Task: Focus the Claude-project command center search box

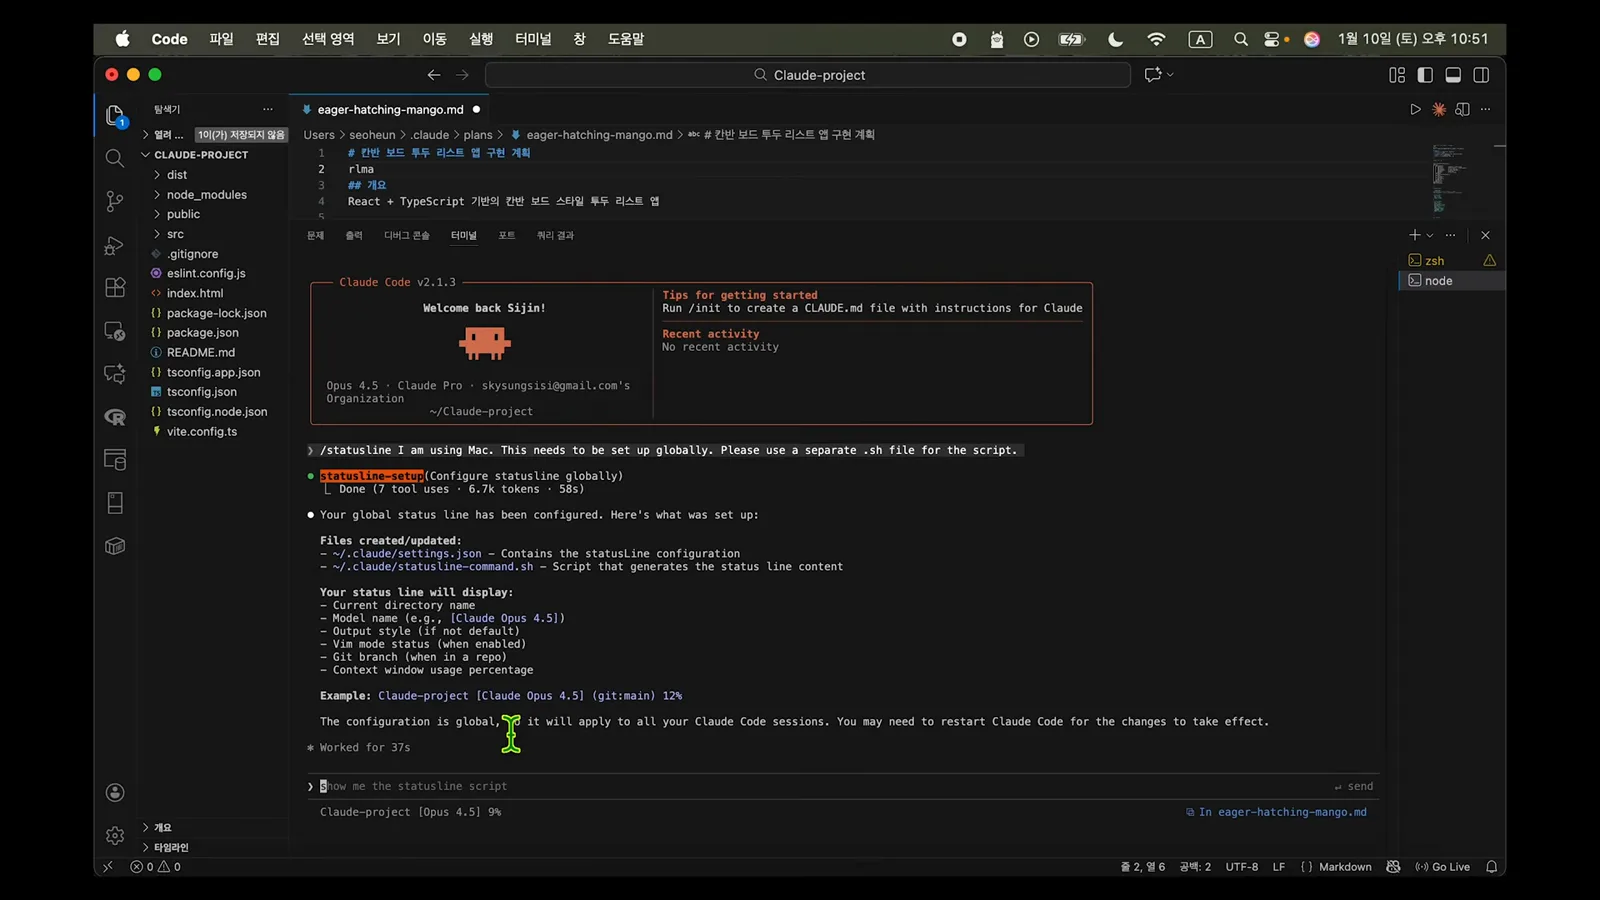Action: pyautogui.click(x=808, y=75)
